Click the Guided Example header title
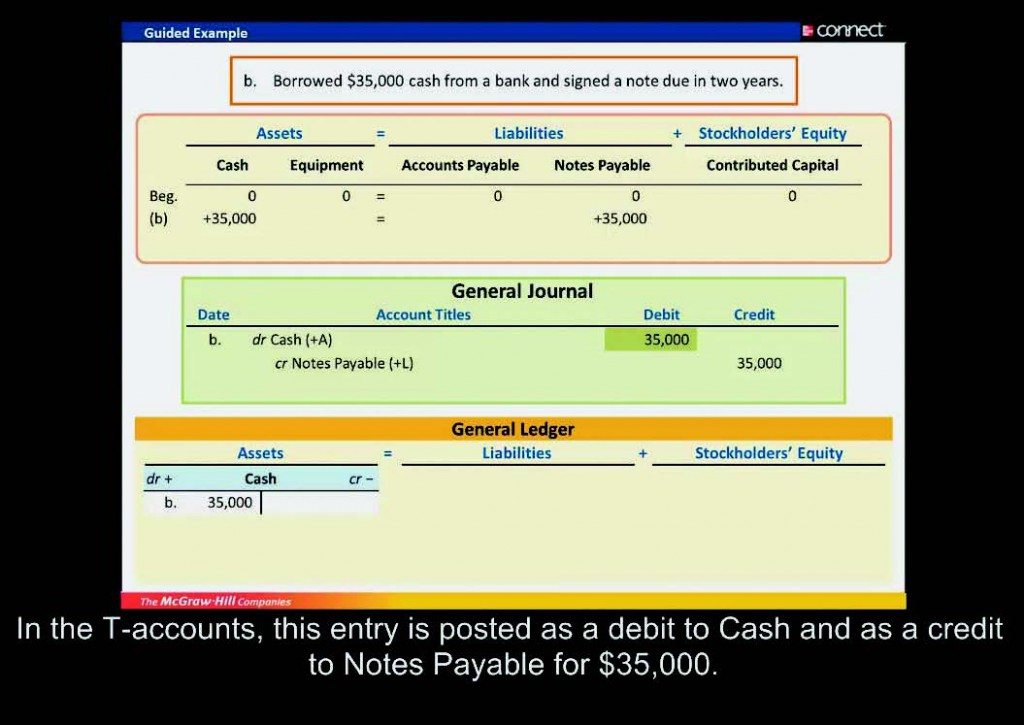1024x725 pixels. [196, 33]
